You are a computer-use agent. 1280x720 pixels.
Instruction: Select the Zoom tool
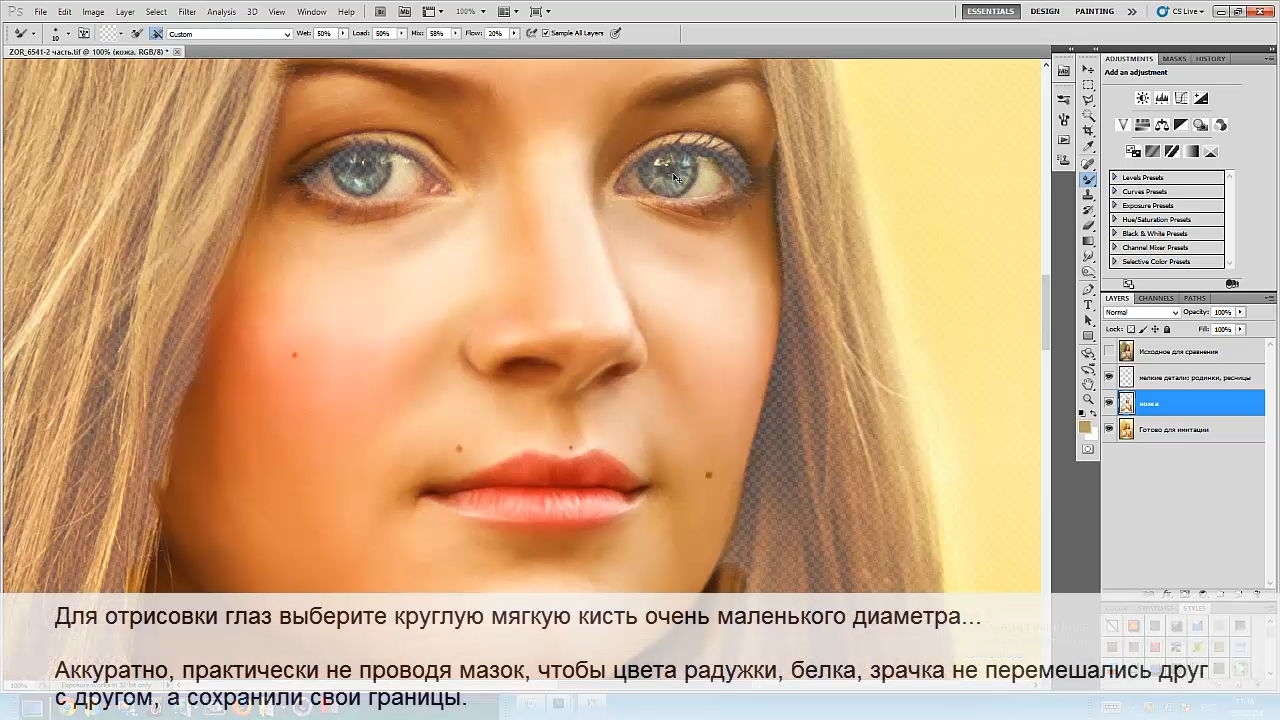[x=1088, y=400]
